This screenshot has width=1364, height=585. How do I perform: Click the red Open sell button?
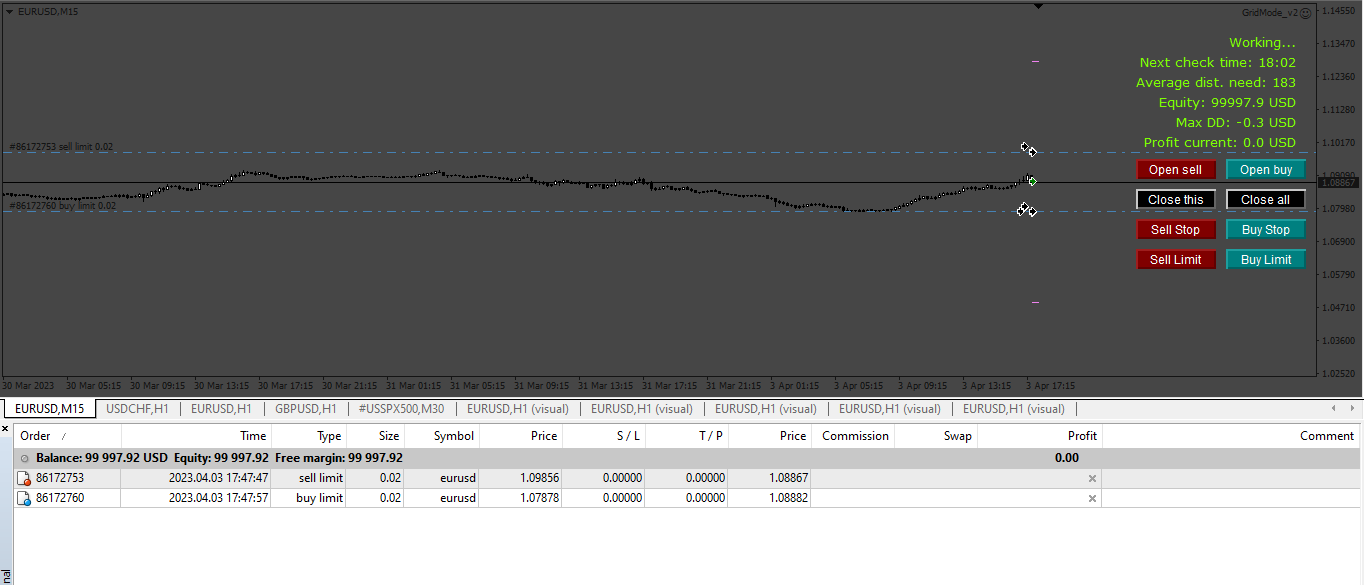1176,170
